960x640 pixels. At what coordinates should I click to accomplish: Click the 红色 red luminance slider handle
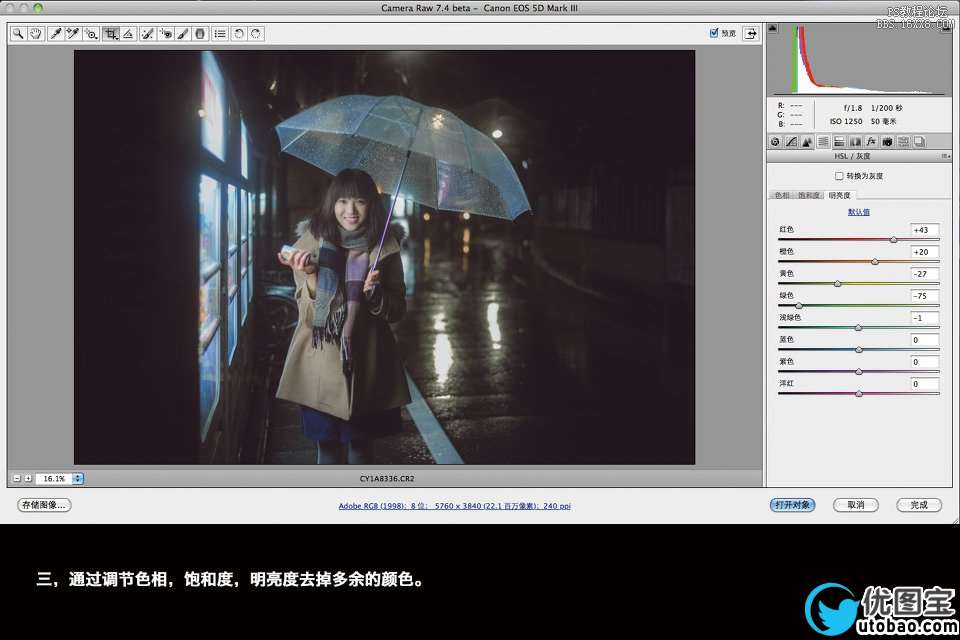[x=893, y=240]
